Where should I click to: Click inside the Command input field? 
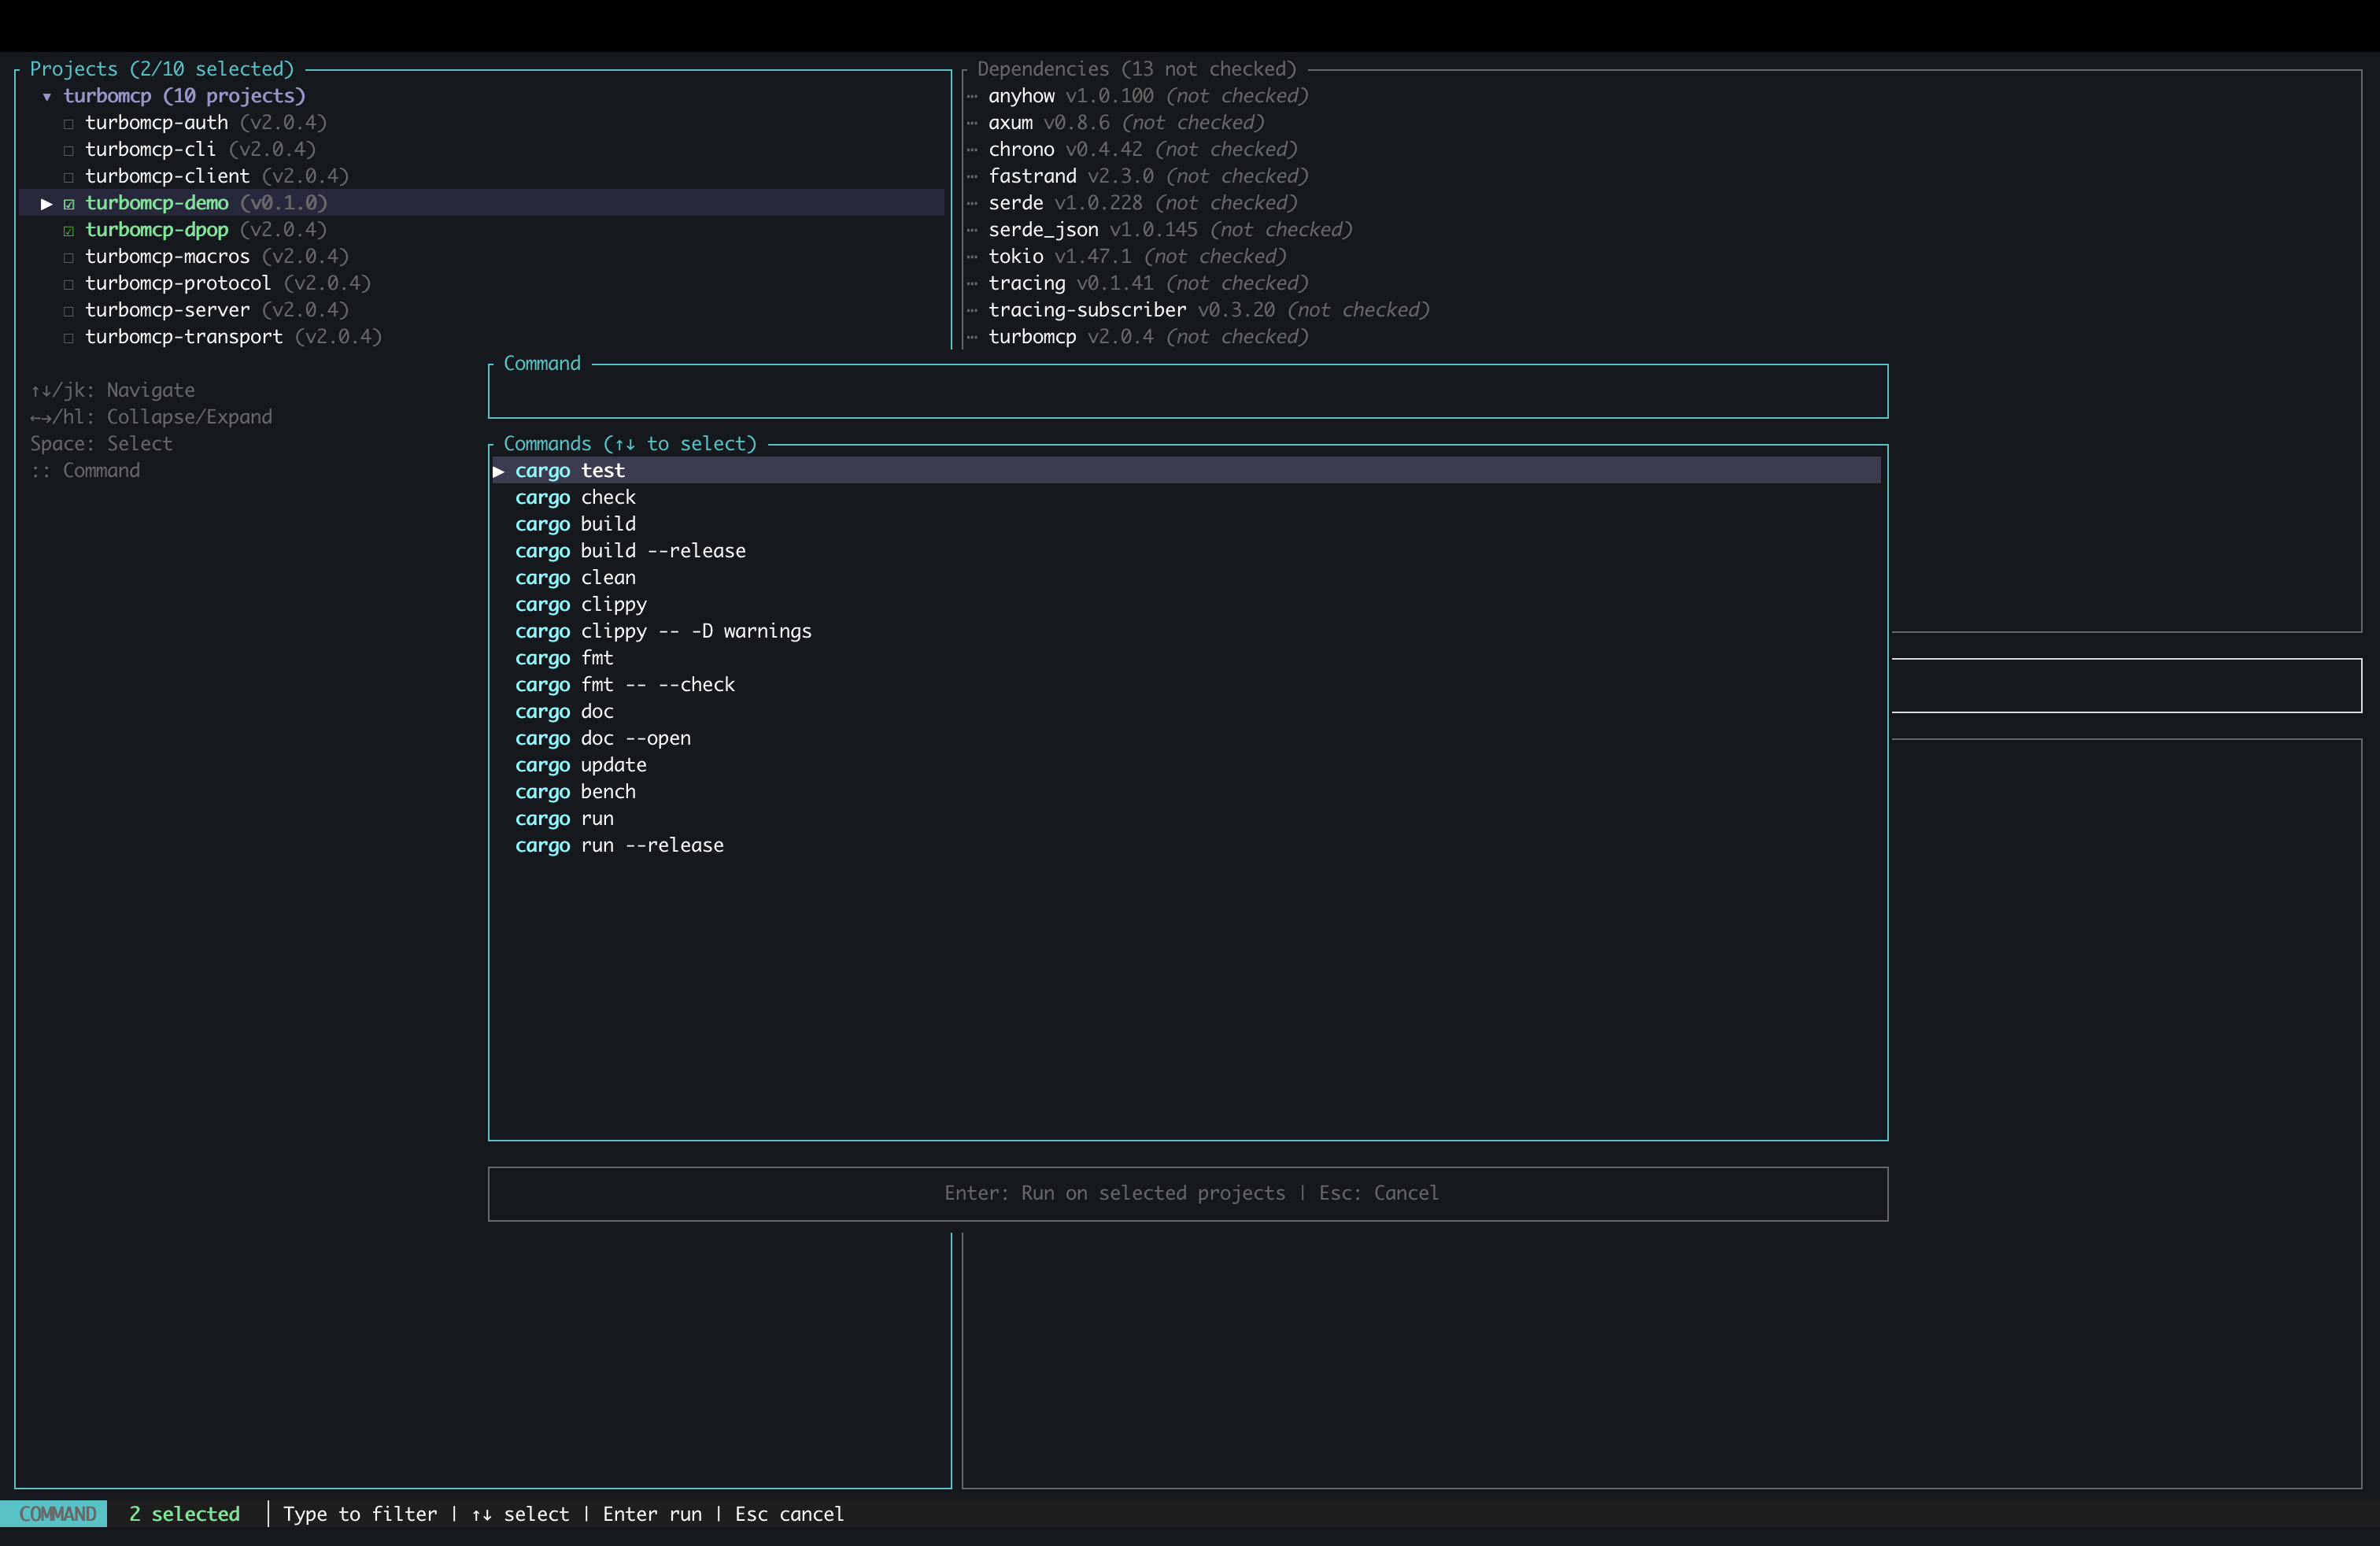coord(1187,393)
